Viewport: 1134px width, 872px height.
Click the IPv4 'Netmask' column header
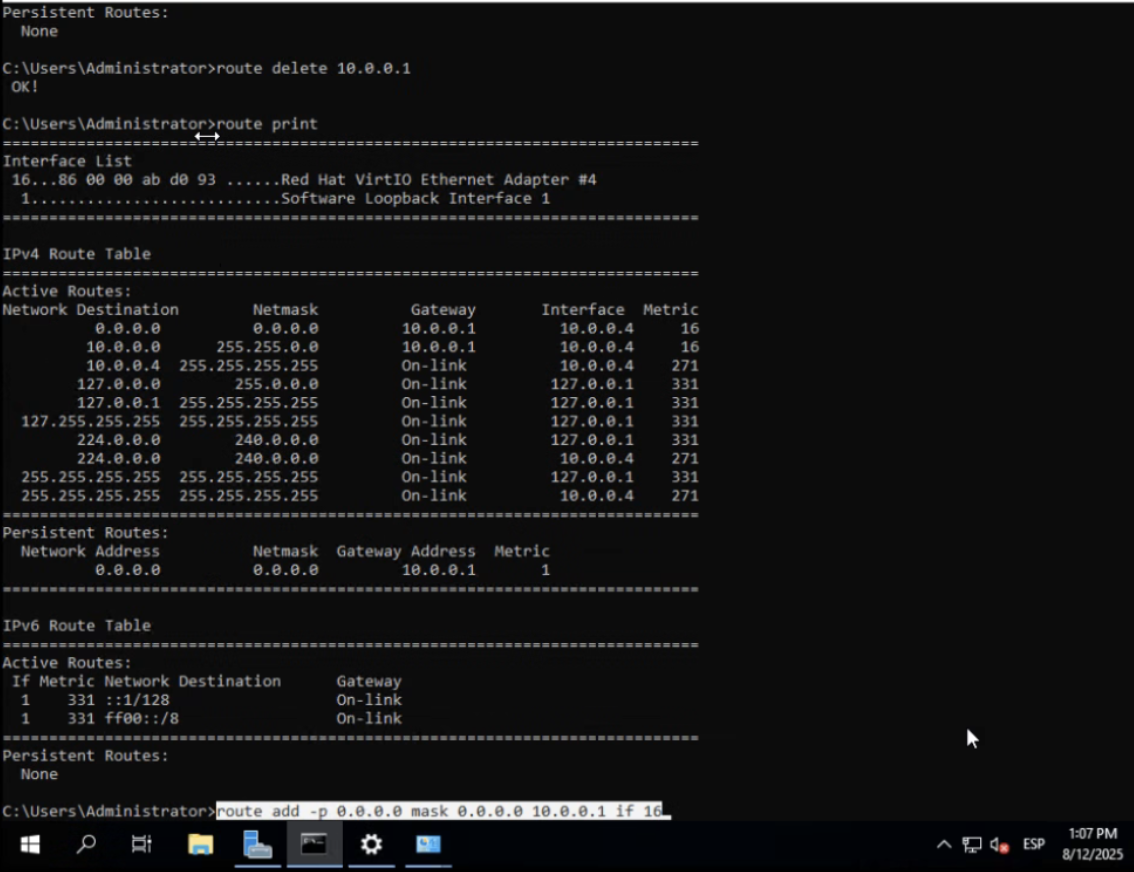tap(285, 309)
